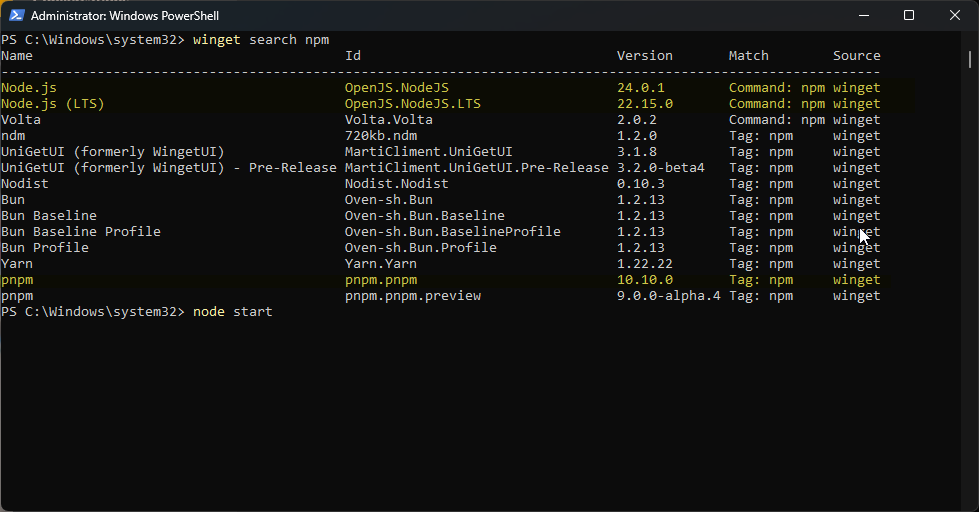Click the 'Administrator: Windows PowerShell' window title
979x512 pixels.
[125, 16]
